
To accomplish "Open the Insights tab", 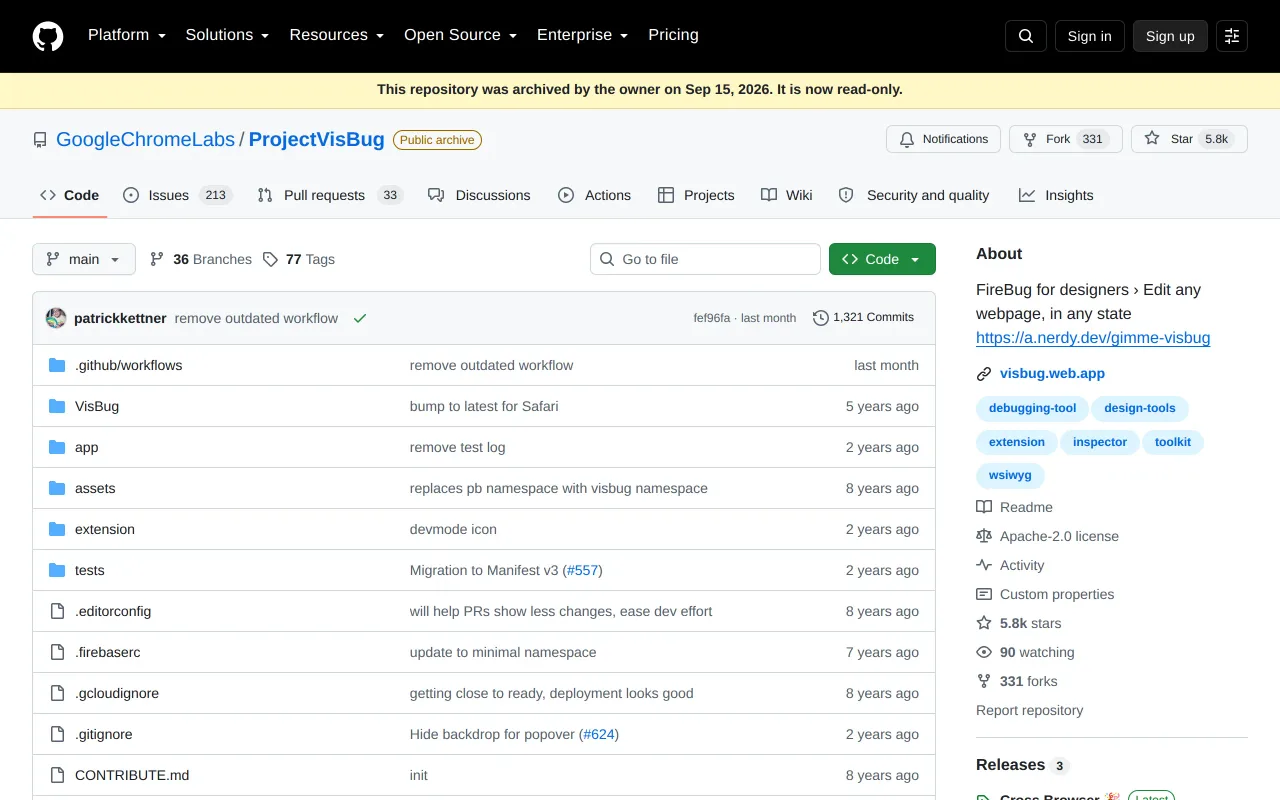I will pos(1056,195).
